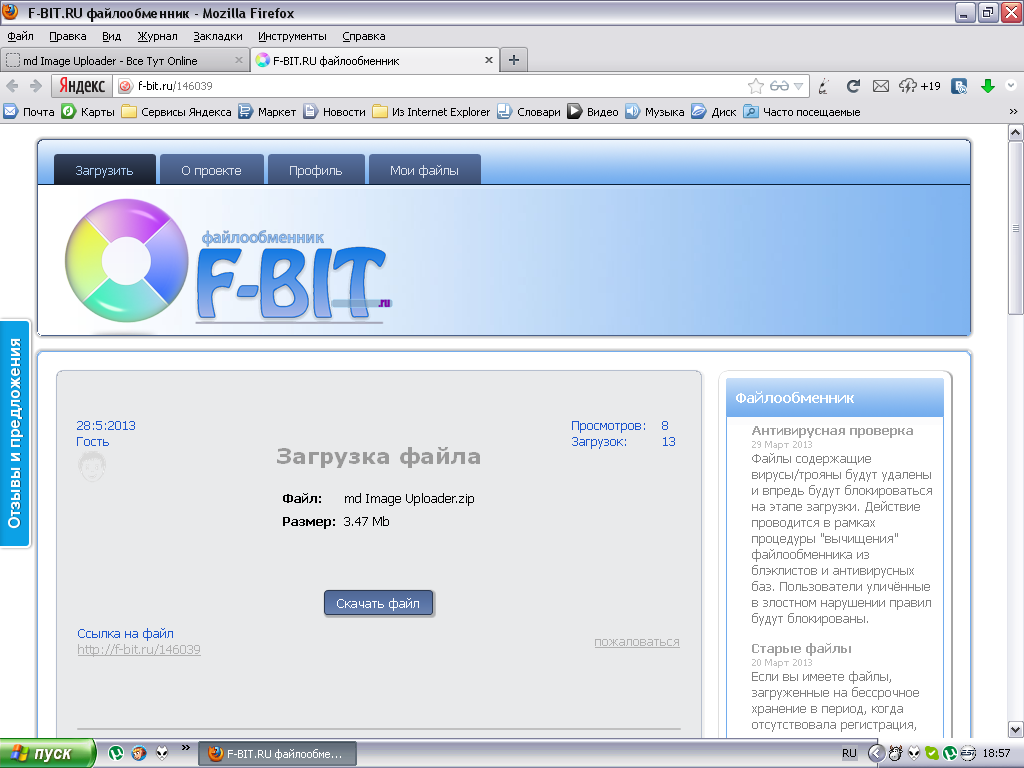Open the Справка menu

point(364,36)
